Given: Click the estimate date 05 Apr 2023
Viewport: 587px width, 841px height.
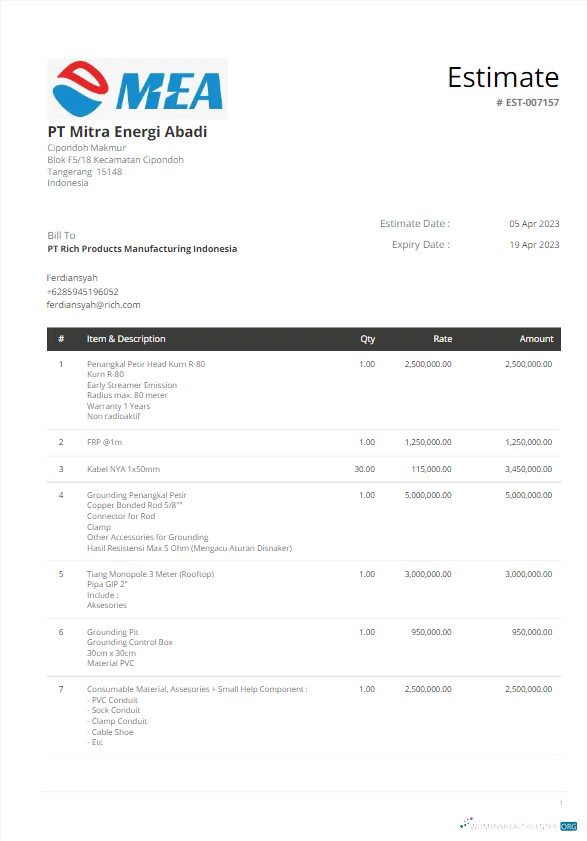Looking at the screenshot, I should coord(534,224).
